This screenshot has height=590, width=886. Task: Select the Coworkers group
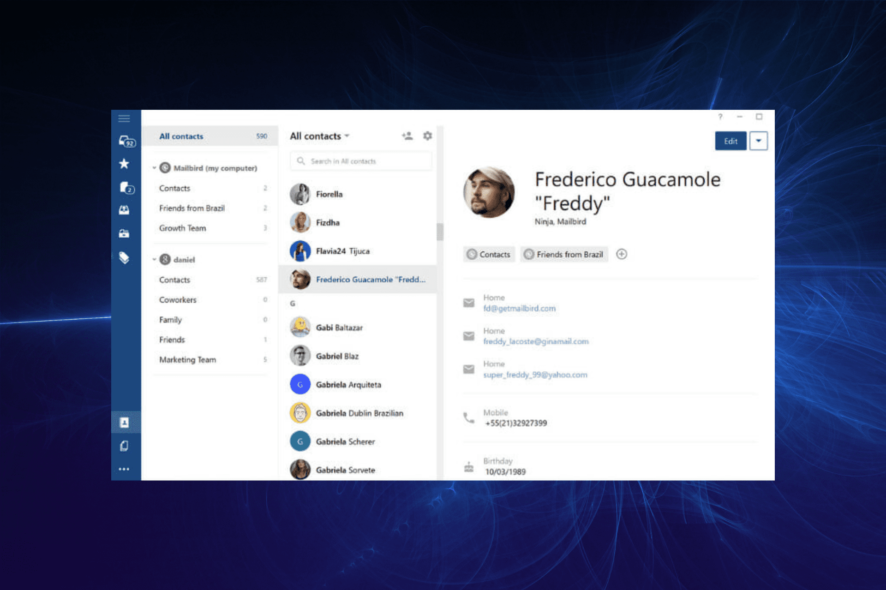pos(210,300)
